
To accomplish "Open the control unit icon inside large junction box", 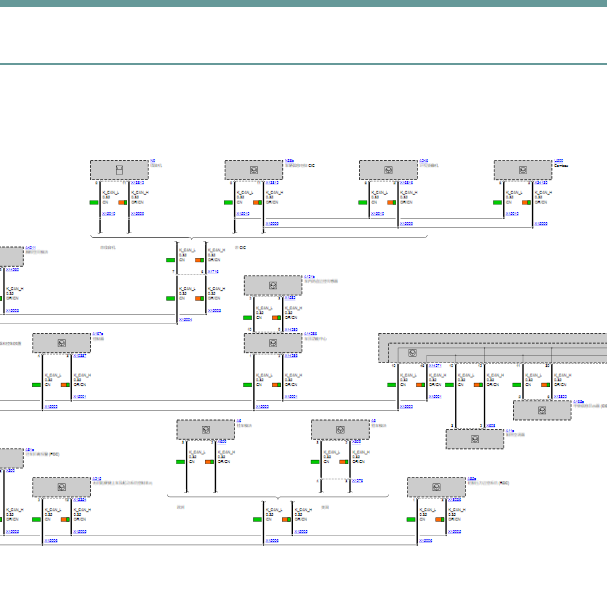I will click(x=412, y=353).
